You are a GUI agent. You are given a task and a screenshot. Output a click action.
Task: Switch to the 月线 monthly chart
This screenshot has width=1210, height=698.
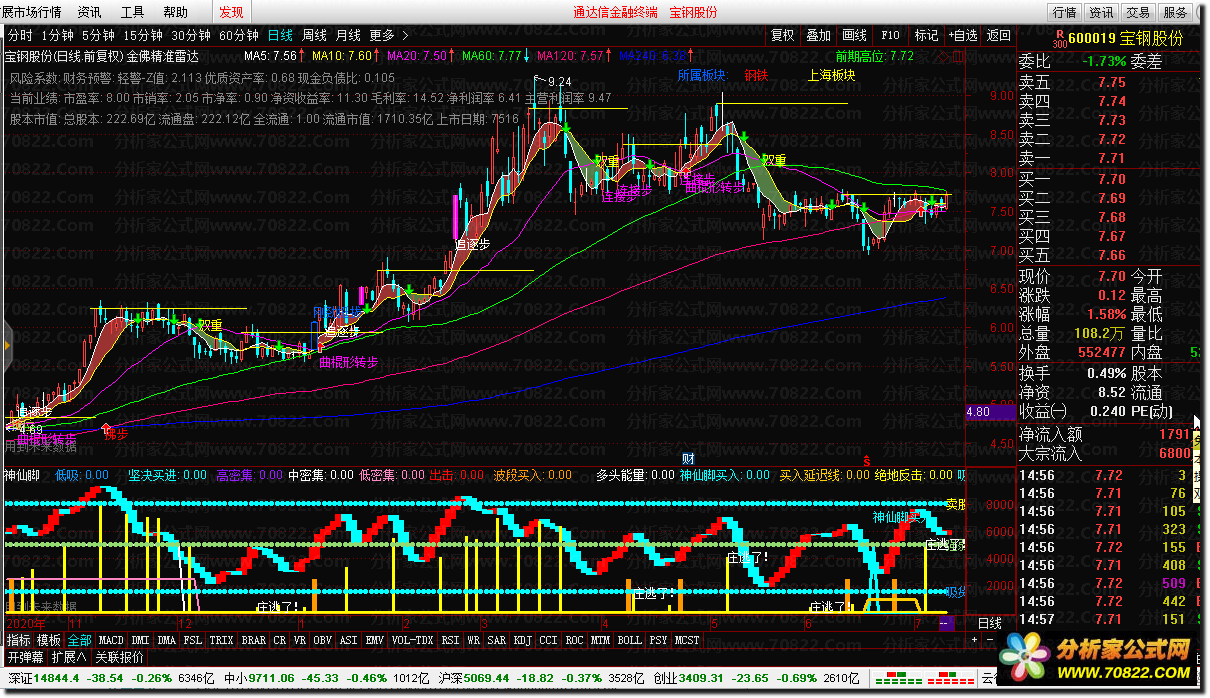pos(348,35)
